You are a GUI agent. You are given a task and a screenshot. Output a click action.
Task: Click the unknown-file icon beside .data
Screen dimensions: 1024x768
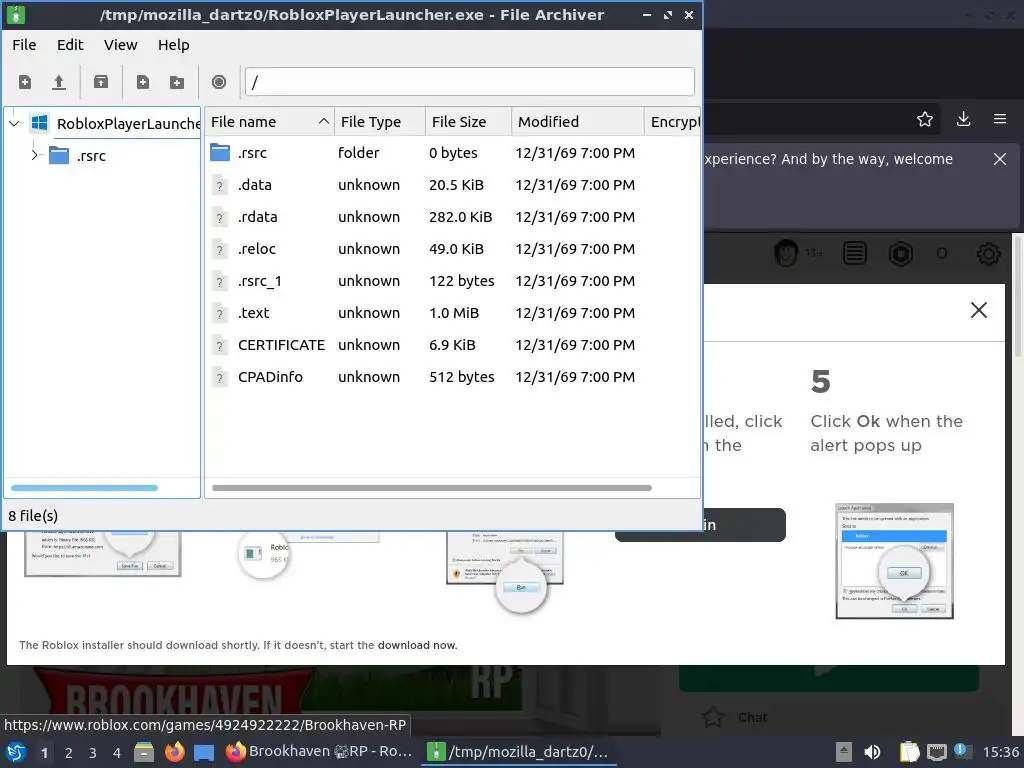click(220, 185)
